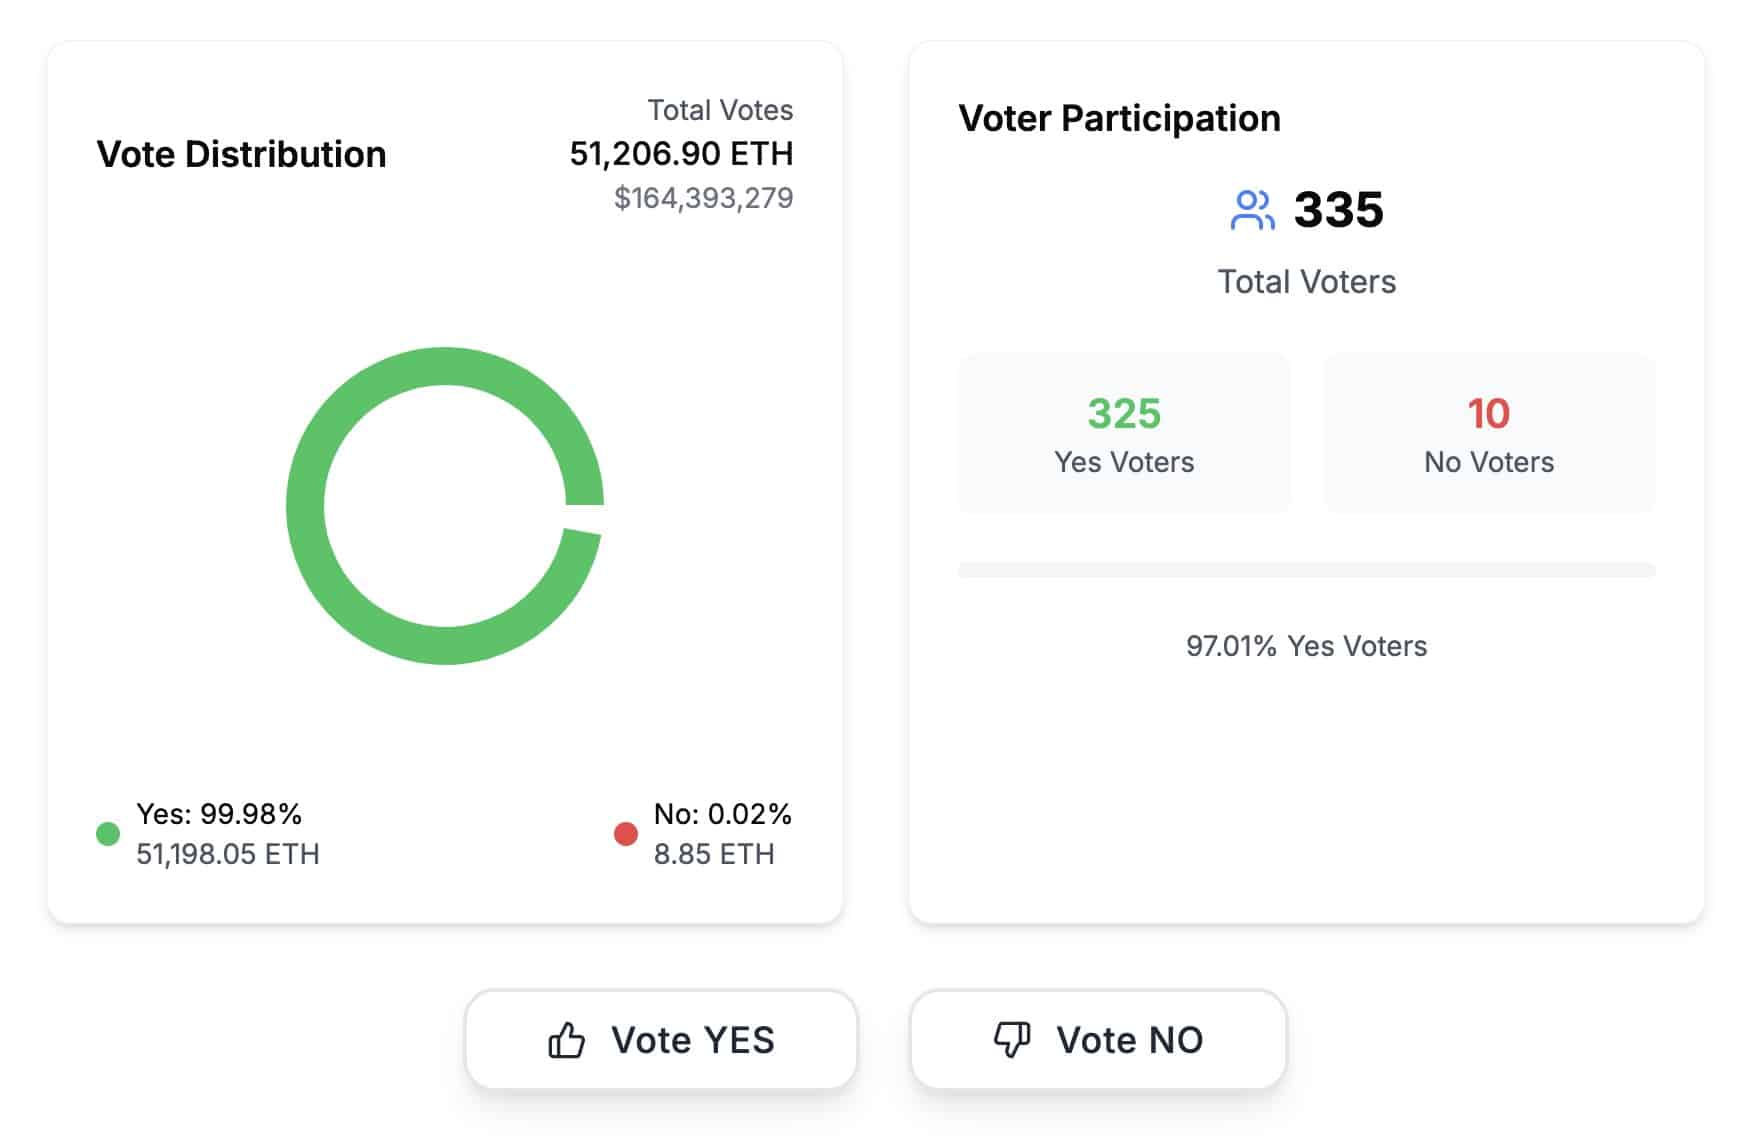Image resolution: width=1750 pixels, height=1142 pixels.
Task: Click the thumbs-up icon on Vote YES
Action: [x=566, y=1040]
